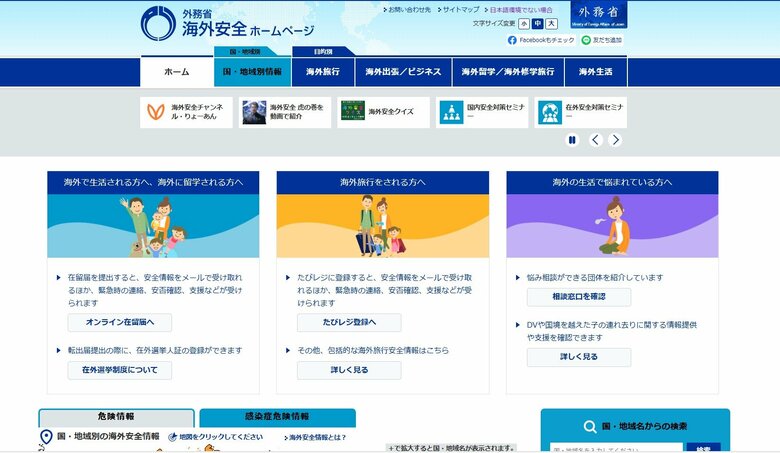Open 海外旅行 menu item

323,72
